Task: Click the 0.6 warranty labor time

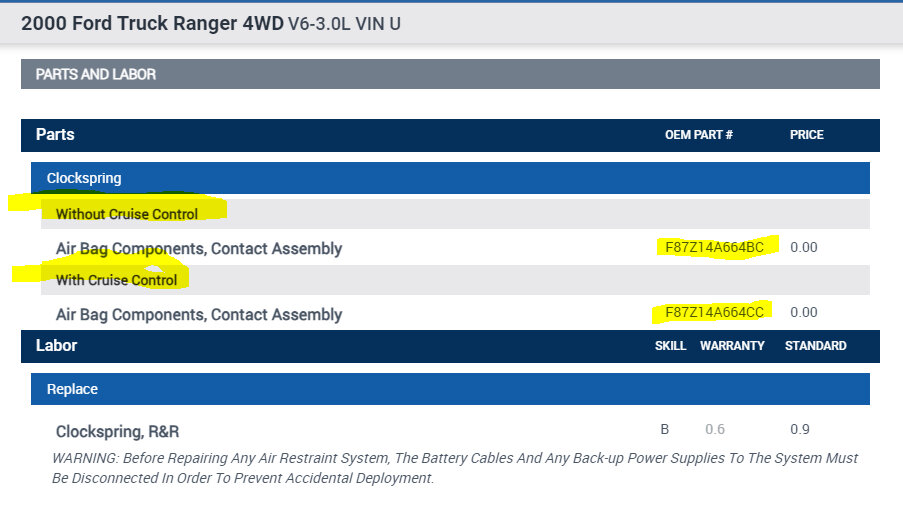Action: pyautogui.click(x=714, y=430)
